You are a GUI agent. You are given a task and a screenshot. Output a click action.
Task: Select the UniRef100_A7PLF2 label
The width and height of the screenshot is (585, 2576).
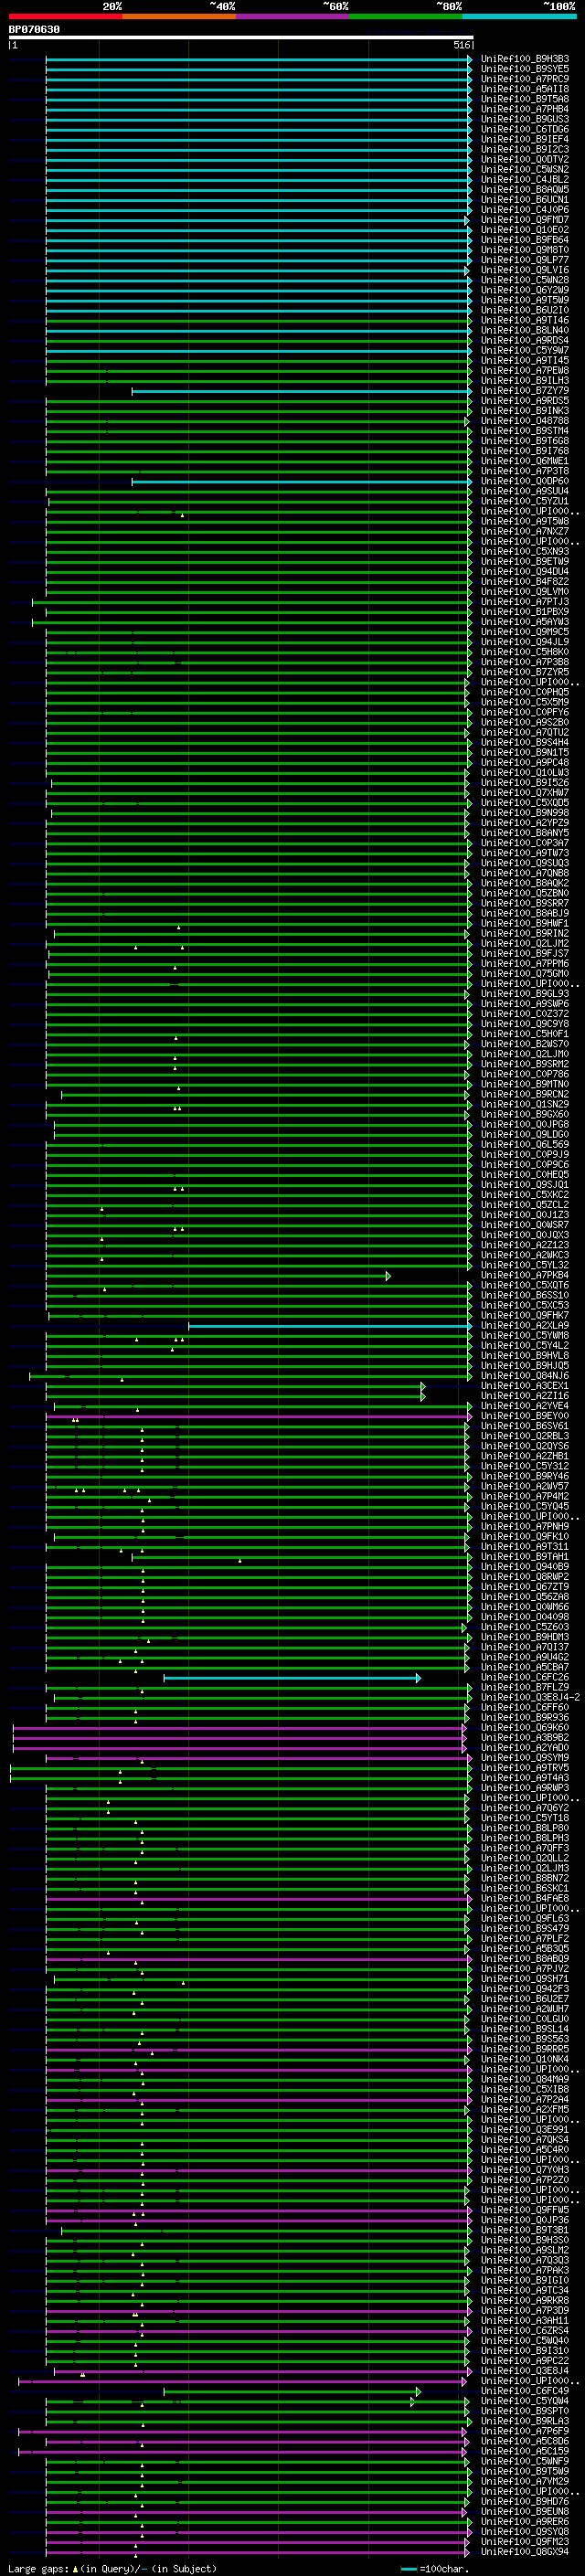(524, 1939)
